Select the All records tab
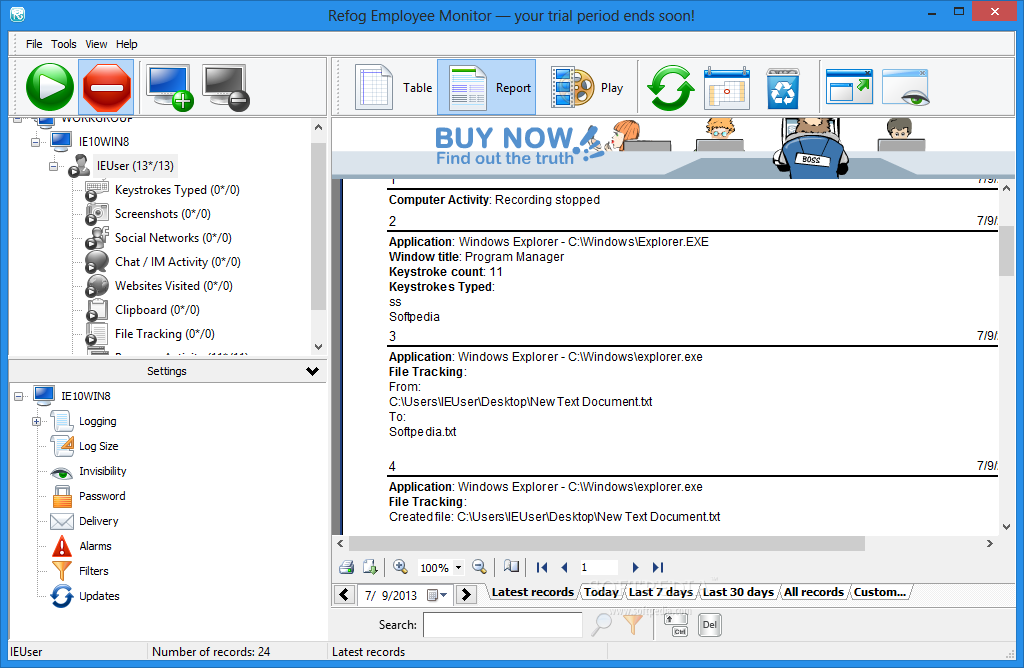 click(x=814, y=592)
